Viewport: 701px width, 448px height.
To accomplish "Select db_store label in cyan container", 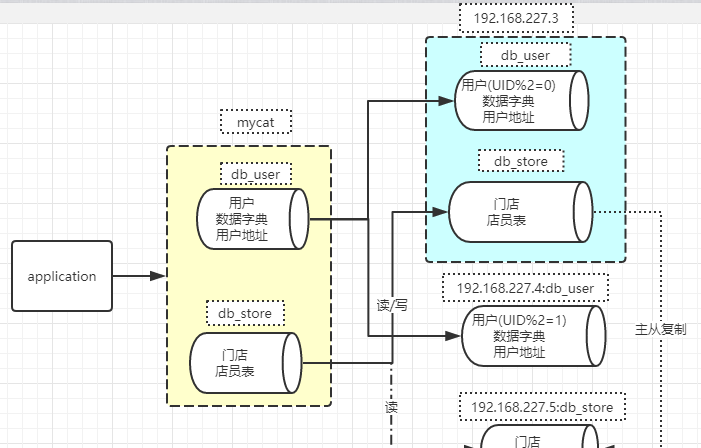I will click(x=521, y=161).
